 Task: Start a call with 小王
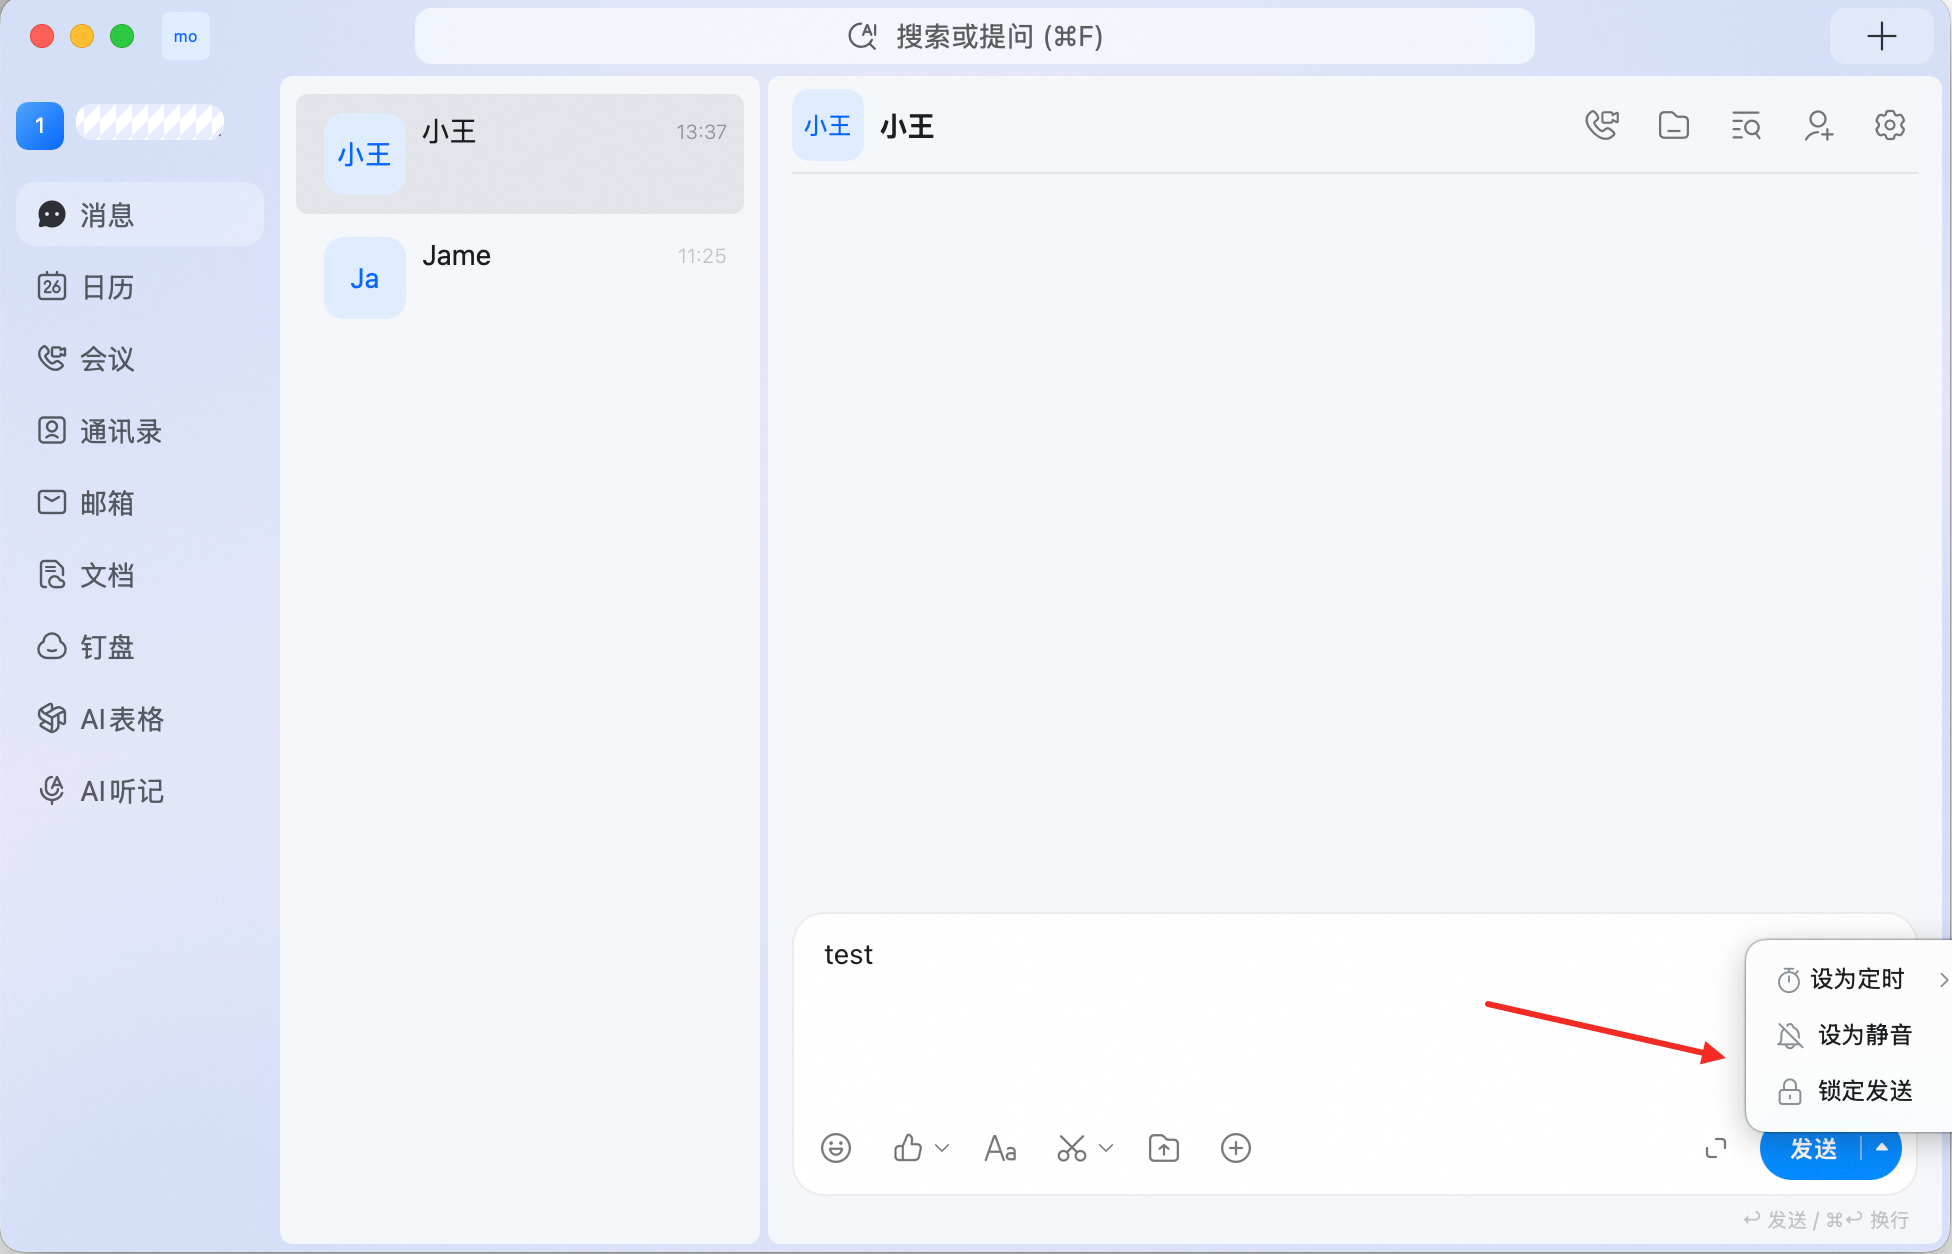[1602, 126]
